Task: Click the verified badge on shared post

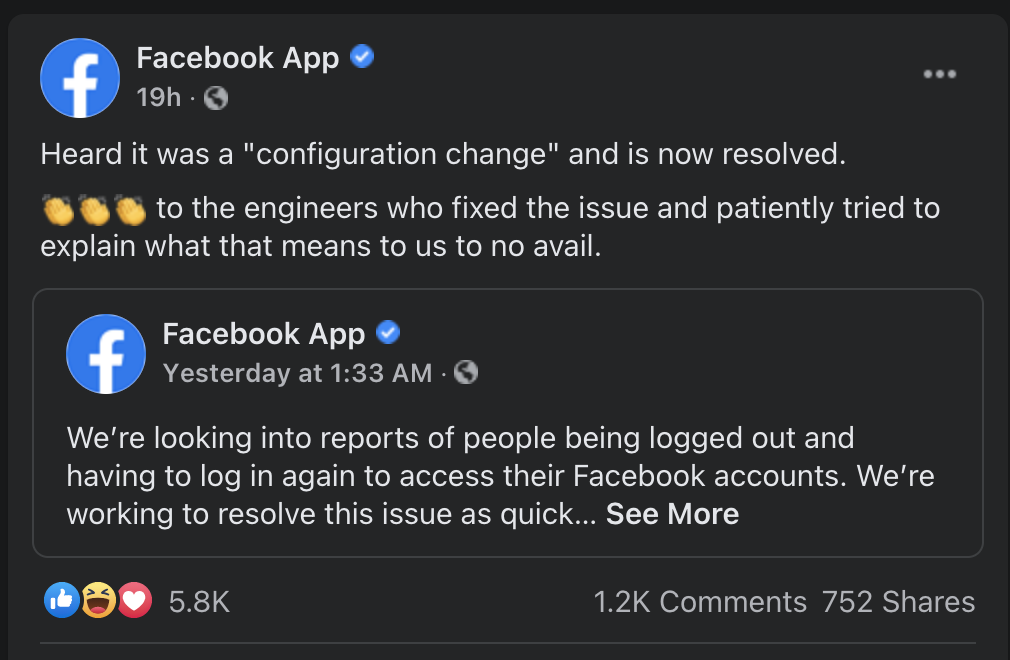Action: tap(388, 332)
